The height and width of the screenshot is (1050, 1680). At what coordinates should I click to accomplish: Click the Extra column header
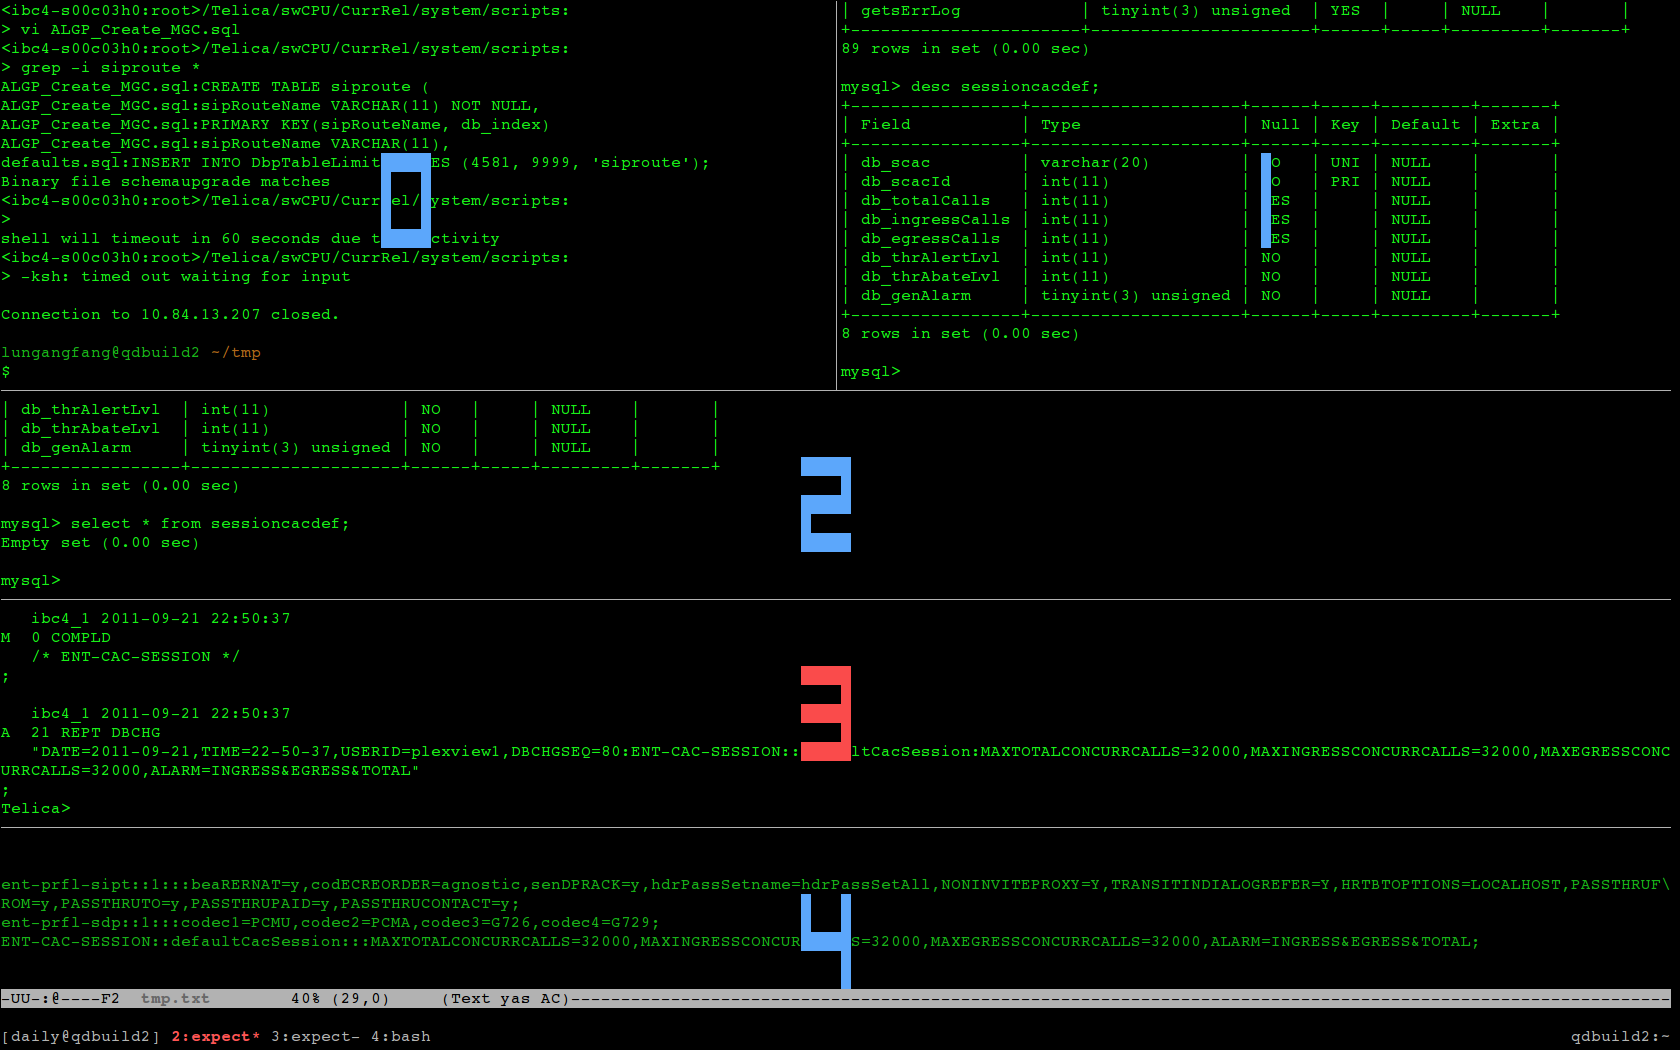[1515, 125]
